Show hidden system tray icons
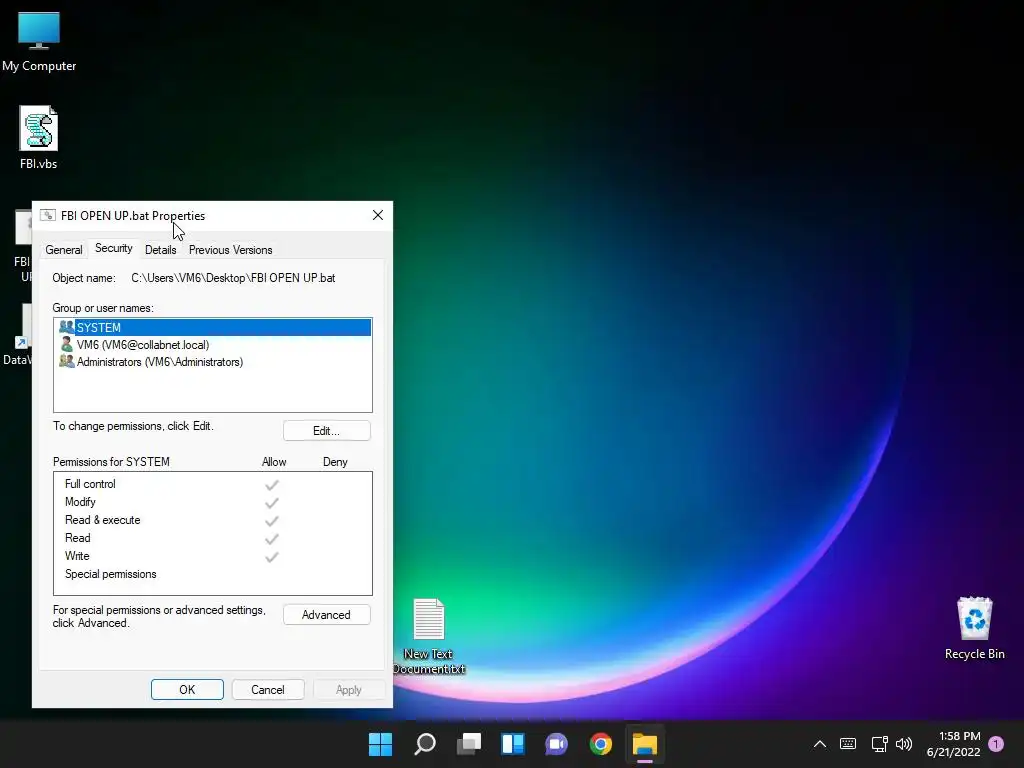The height and width of the screenshot is (768, 1024). [x=820, y=744]
